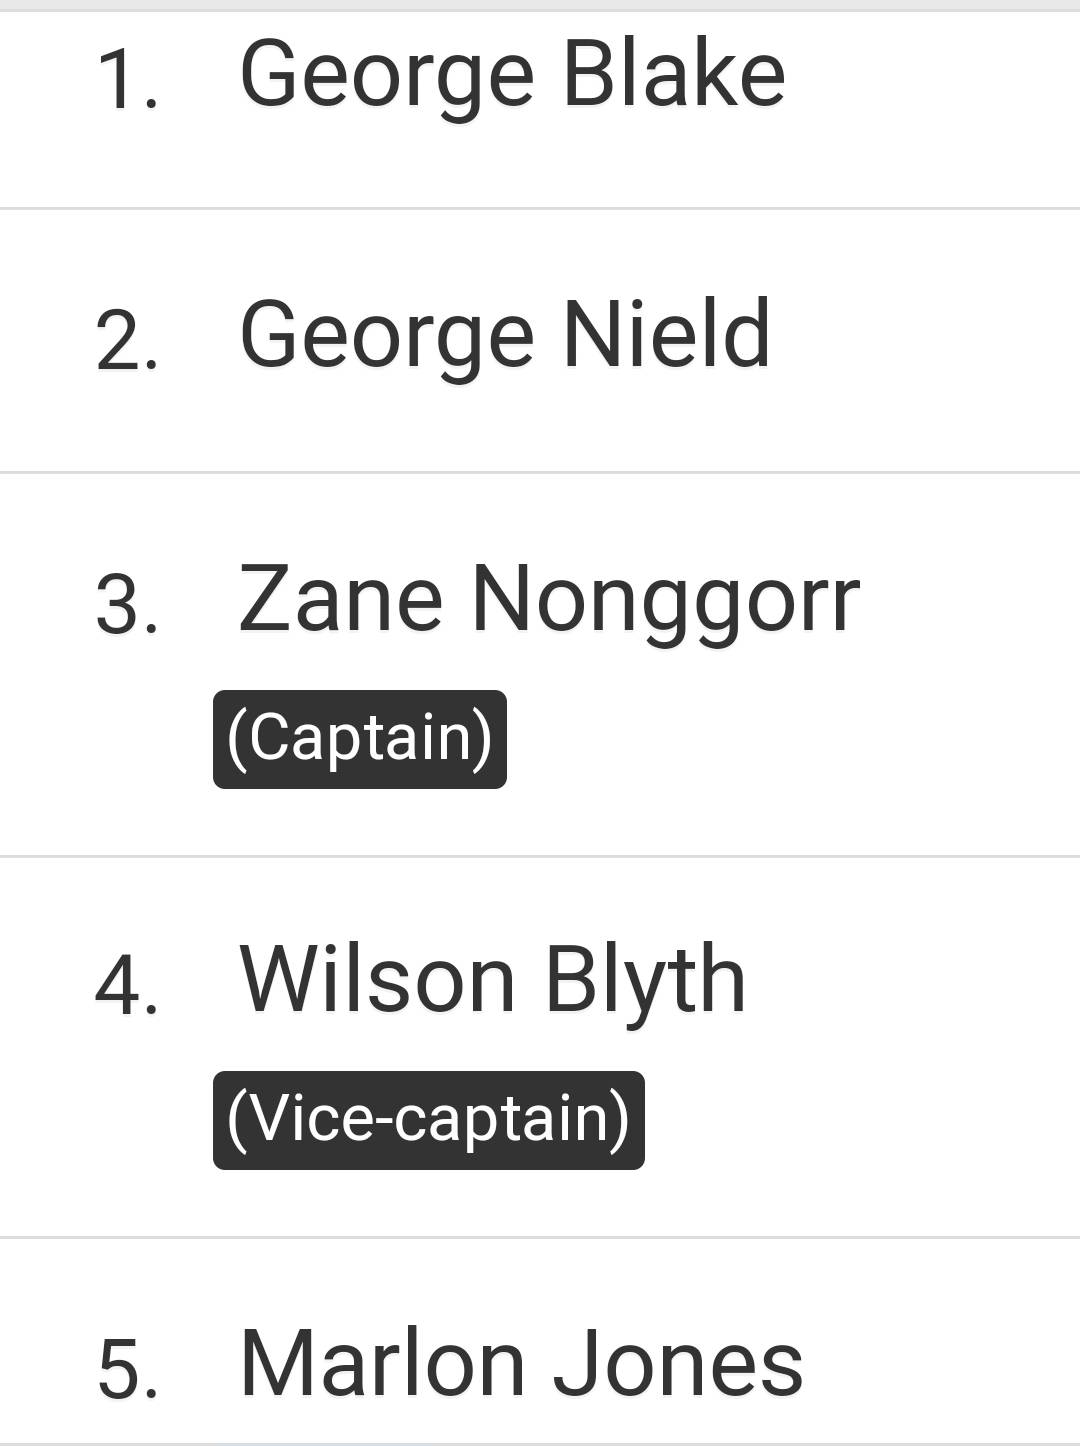Click the surname Jones
The width and height of the screenshot is (1080, 1446).
[678, 1365]
